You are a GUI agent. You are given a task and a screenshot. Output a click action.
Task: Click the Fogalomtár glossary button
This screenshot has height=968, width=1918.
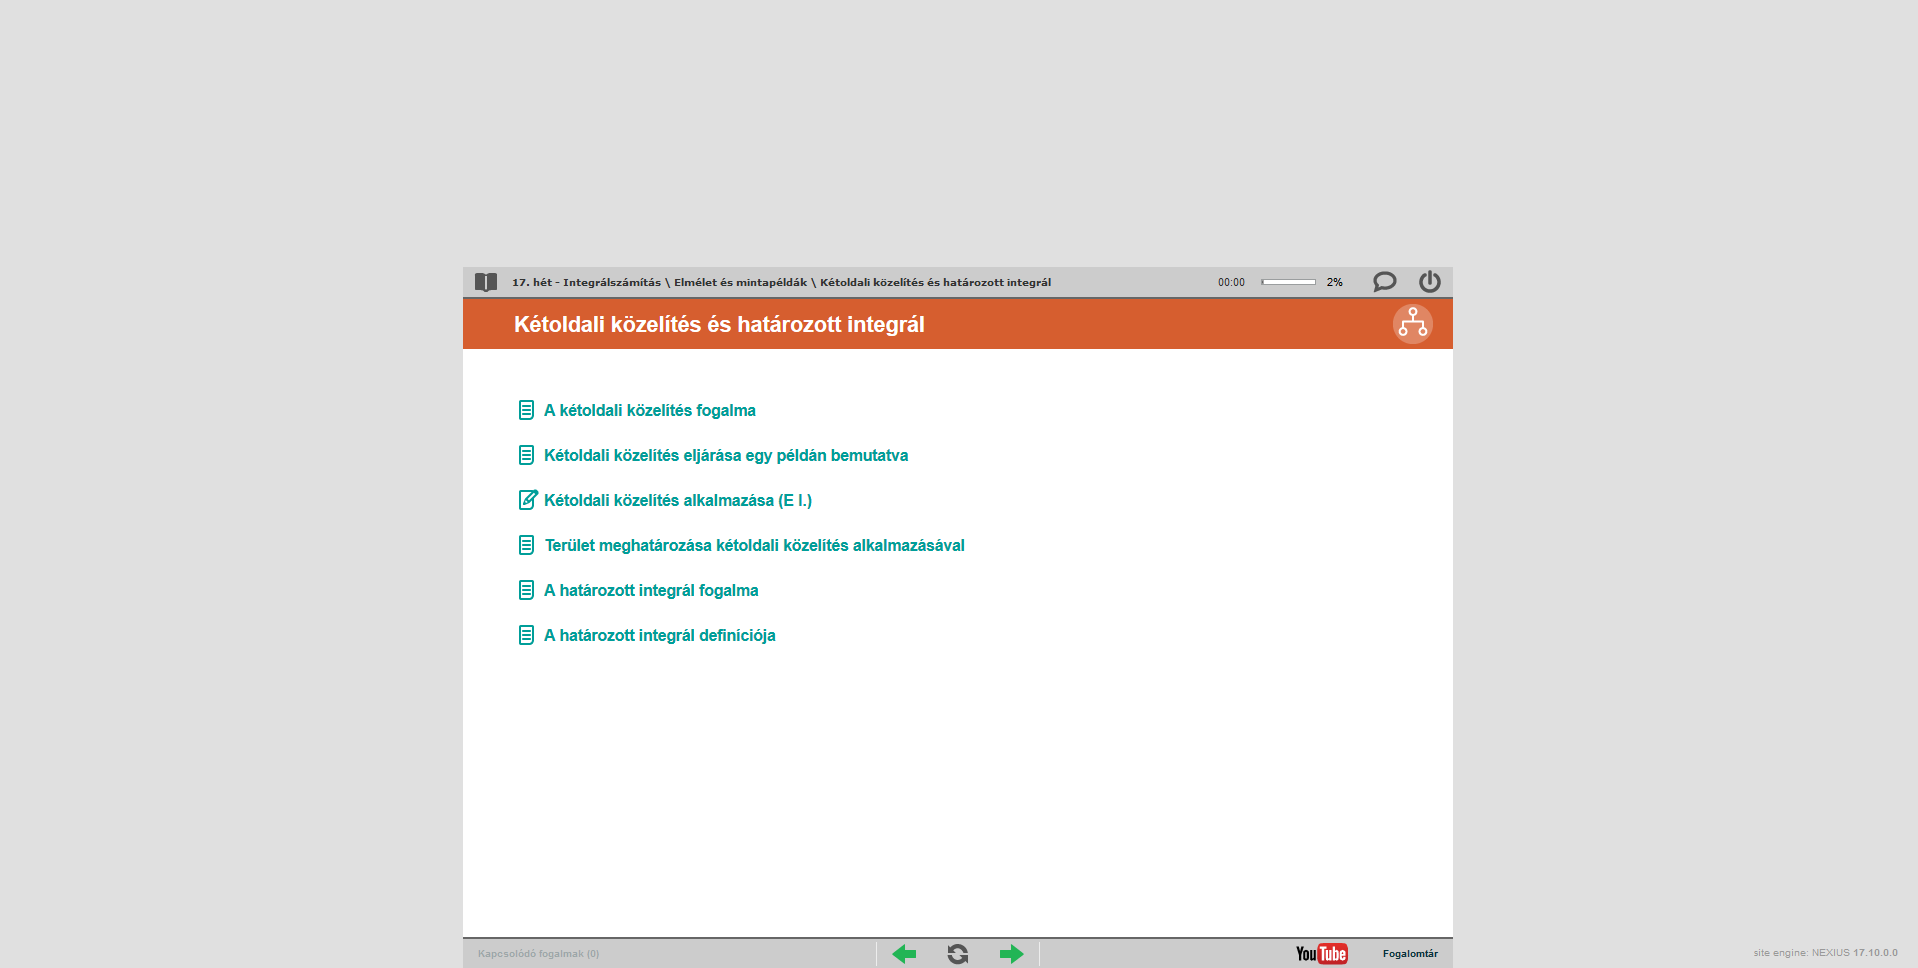click(x=1410, y=954)
